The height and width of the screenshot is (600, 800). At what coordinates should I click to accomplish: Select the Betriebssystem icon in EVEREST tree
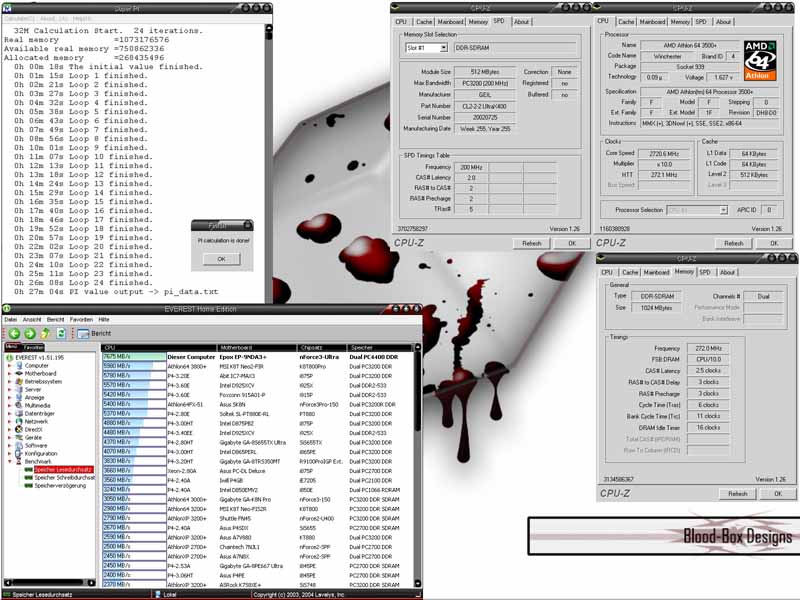pos(19,381)
